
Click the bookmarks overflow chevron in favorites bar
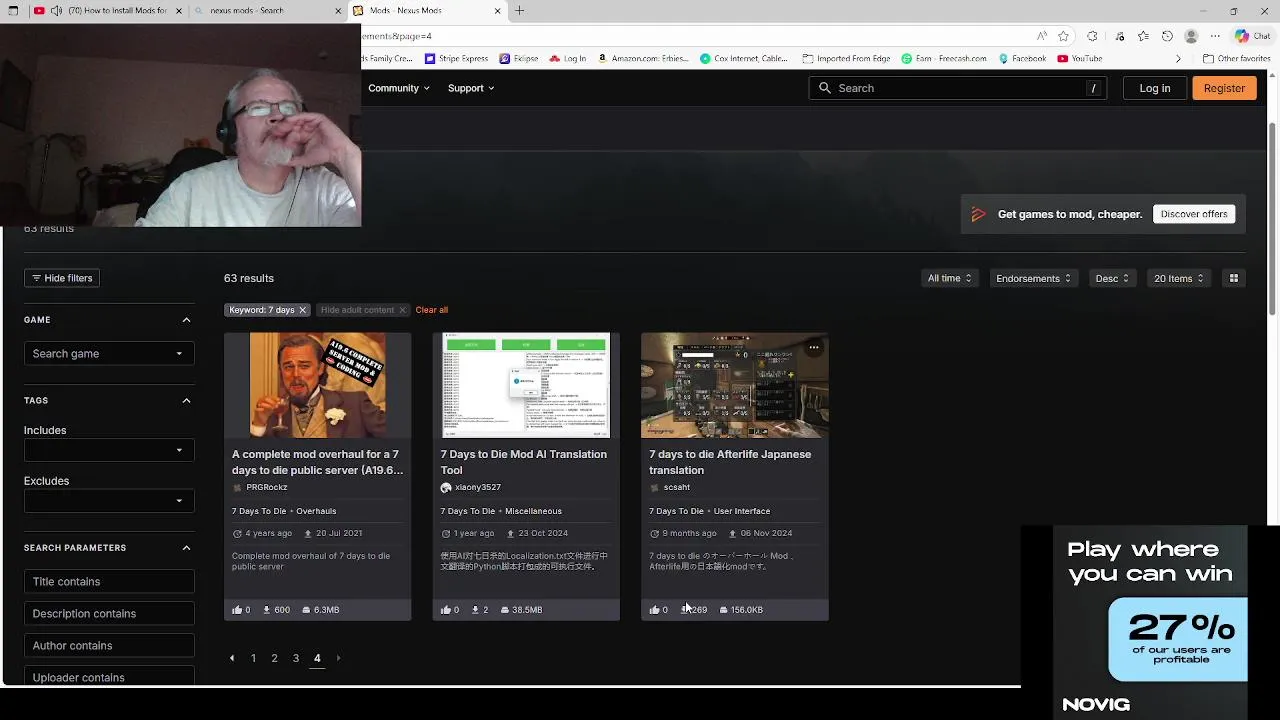pyautogui.click(x=1178, y=59)
